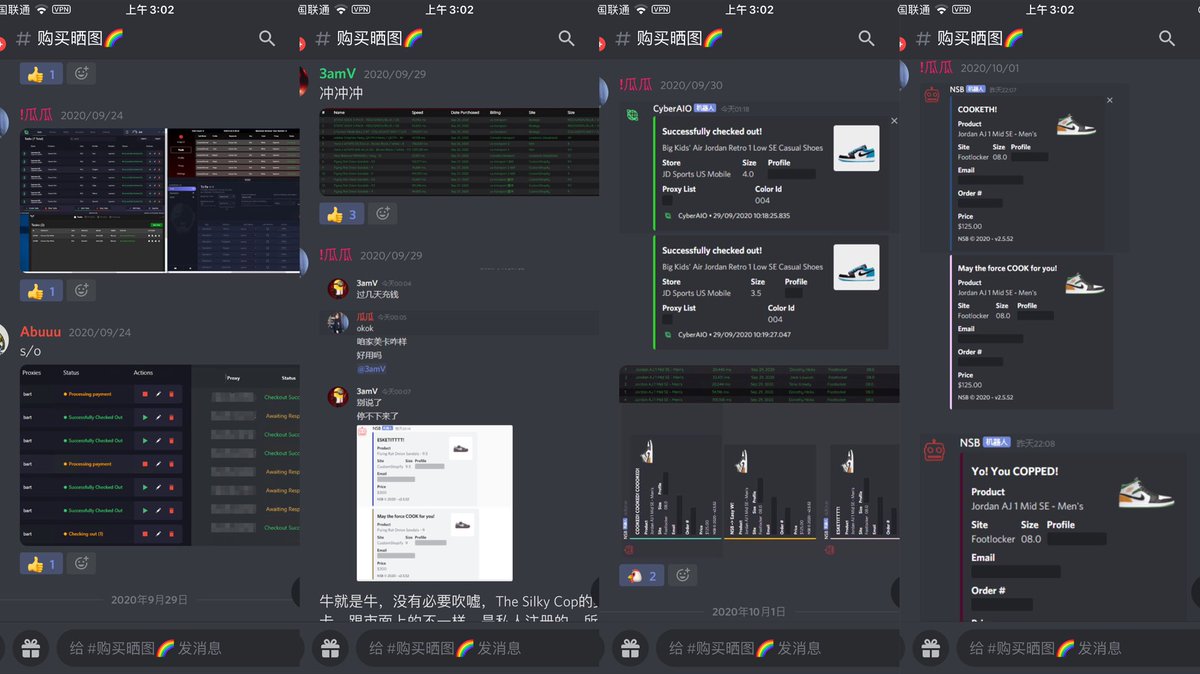
Task: Select the 冲冲冲 message text
Action: [341, 93]
